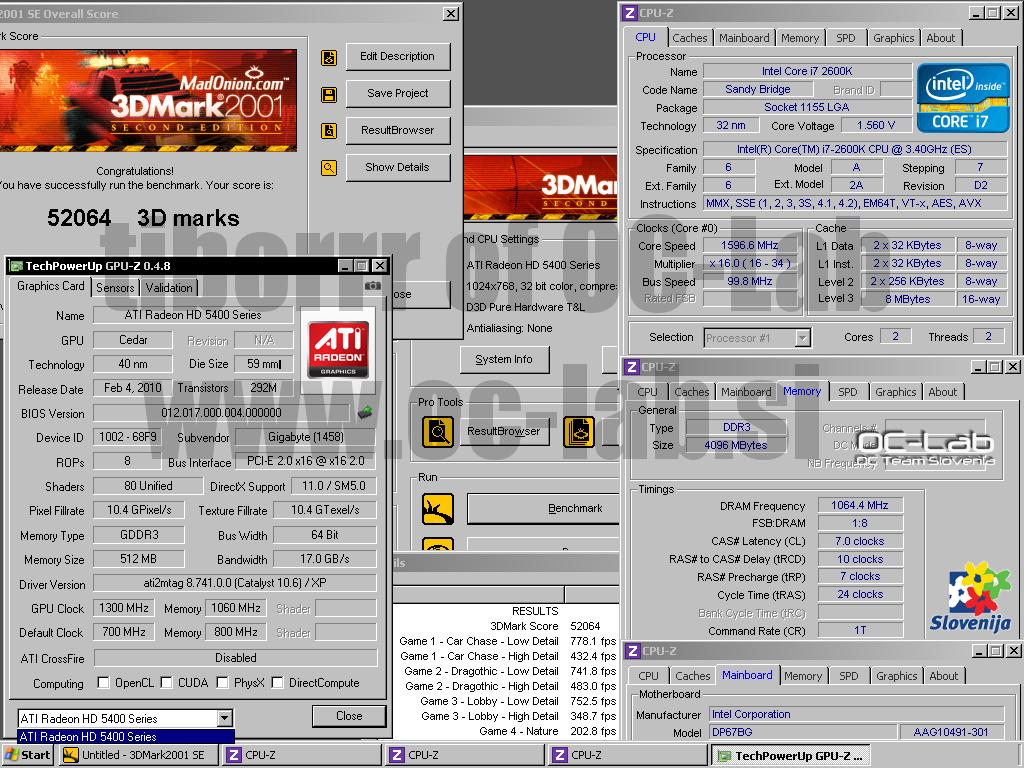The width and height of the screenshot is (1024, 768).
Task: Open SPD tab in CPU-Z Memory window
Action: pyautogui.click(x=848, y=392)
